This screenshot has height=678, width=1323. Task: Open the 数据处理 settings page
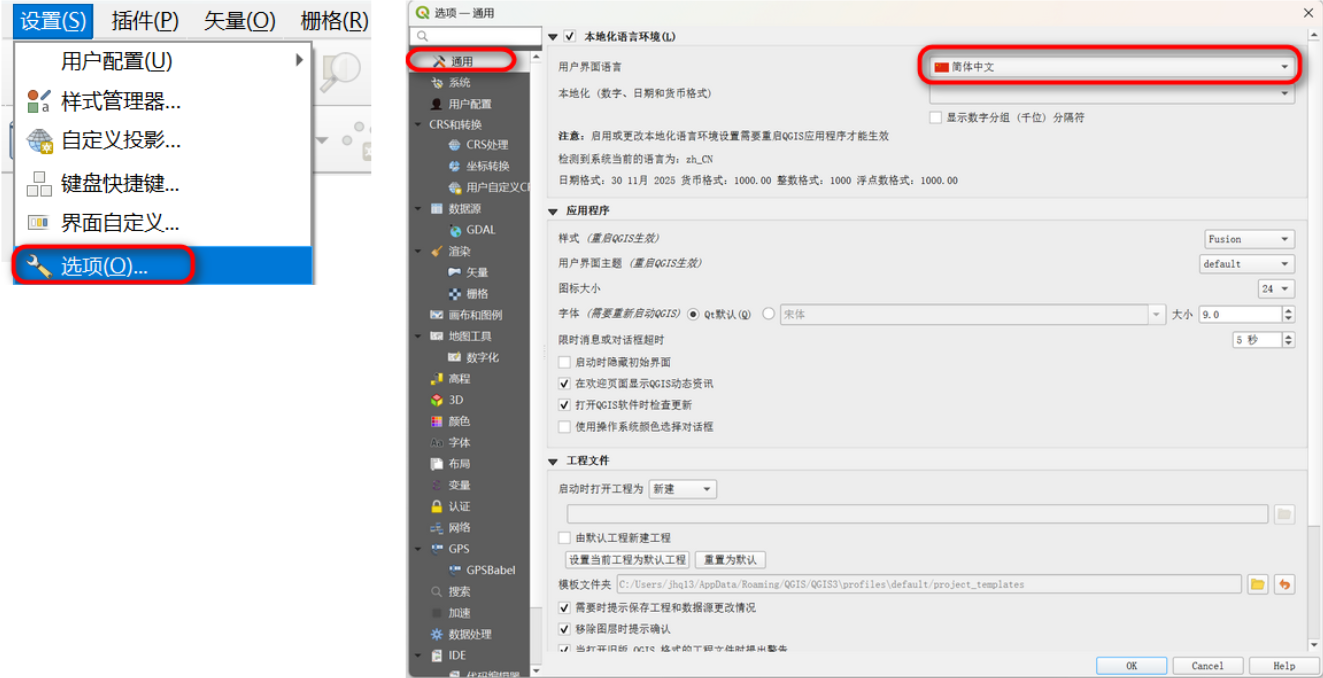tap(469, 634)
